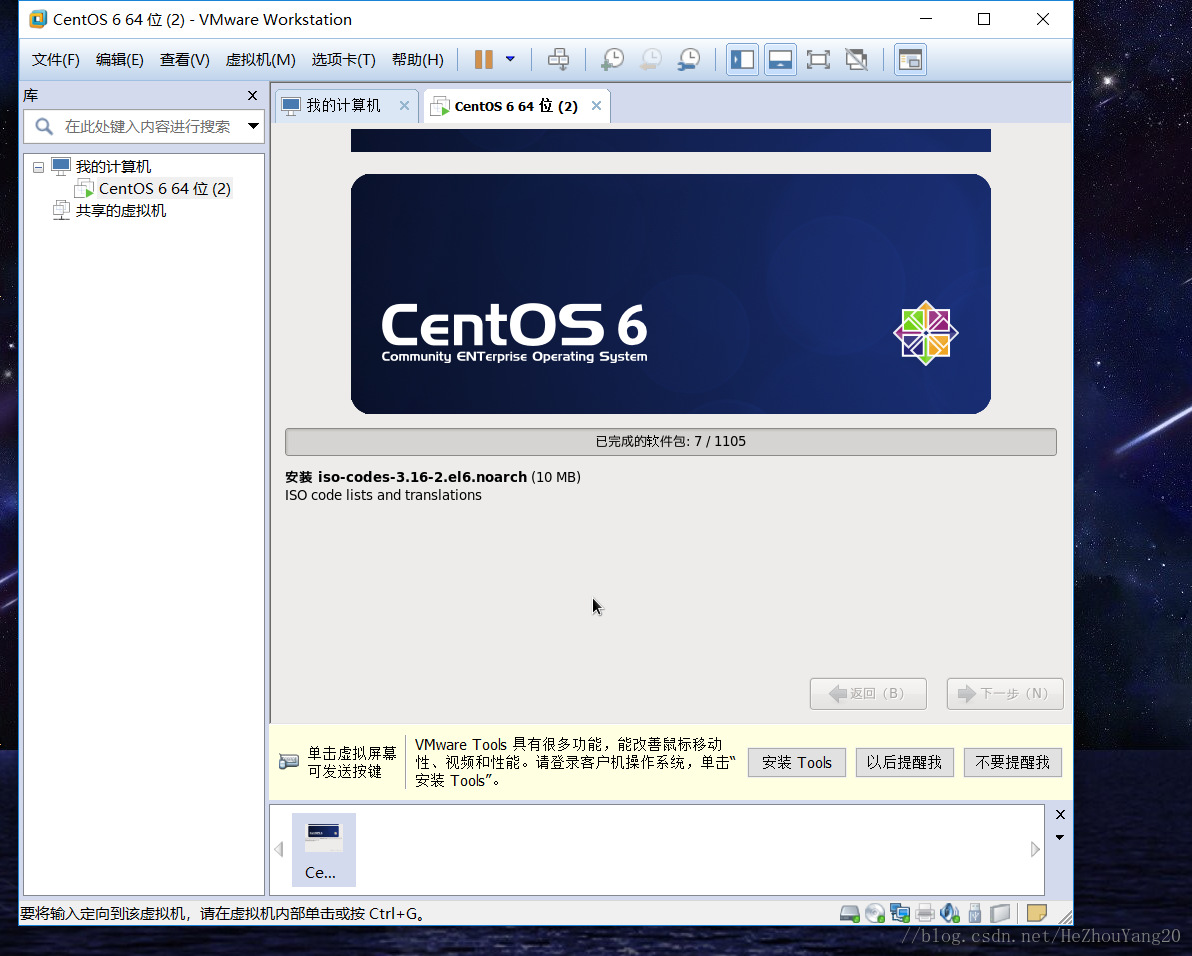Take a snapshot of this virtual machine
The height and width of the screenshot is (956, 1192).
tap(612, 59)
